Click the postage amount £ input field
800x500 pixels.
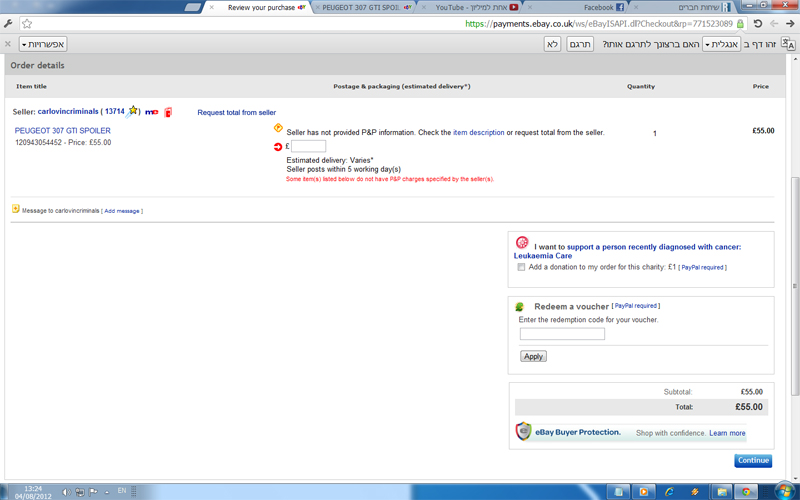tap(308, 146)
